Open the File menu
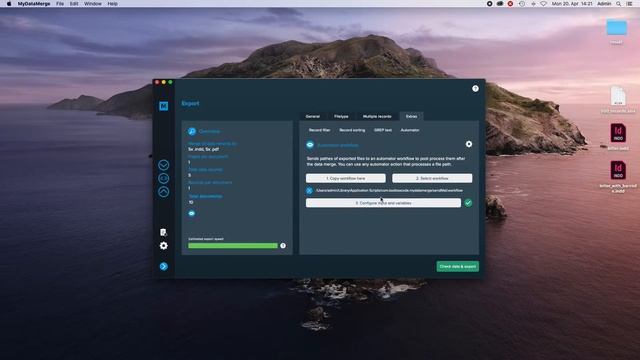Image resolution: width=640 pixels, height=360 pixels. 60,4
